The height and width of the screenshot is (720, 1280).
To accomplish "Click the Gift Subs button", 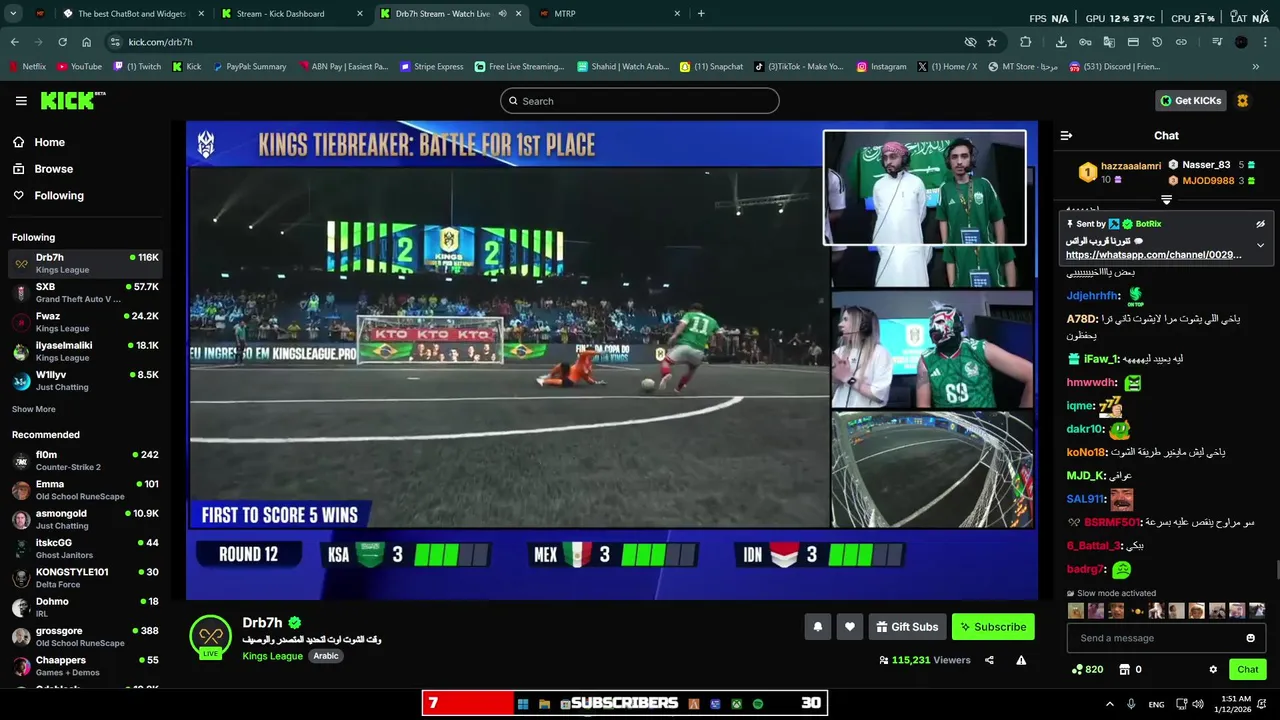I will click(x=907, y=627).
